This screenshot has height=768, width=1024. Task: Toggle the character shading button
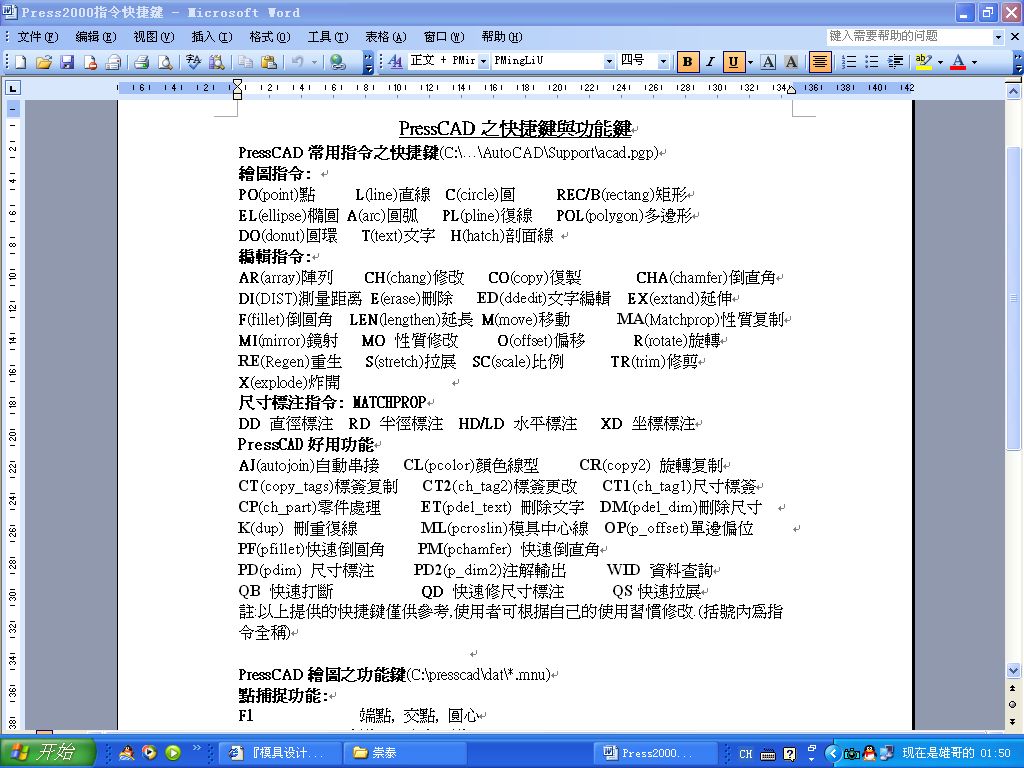(x=791, y=61)
